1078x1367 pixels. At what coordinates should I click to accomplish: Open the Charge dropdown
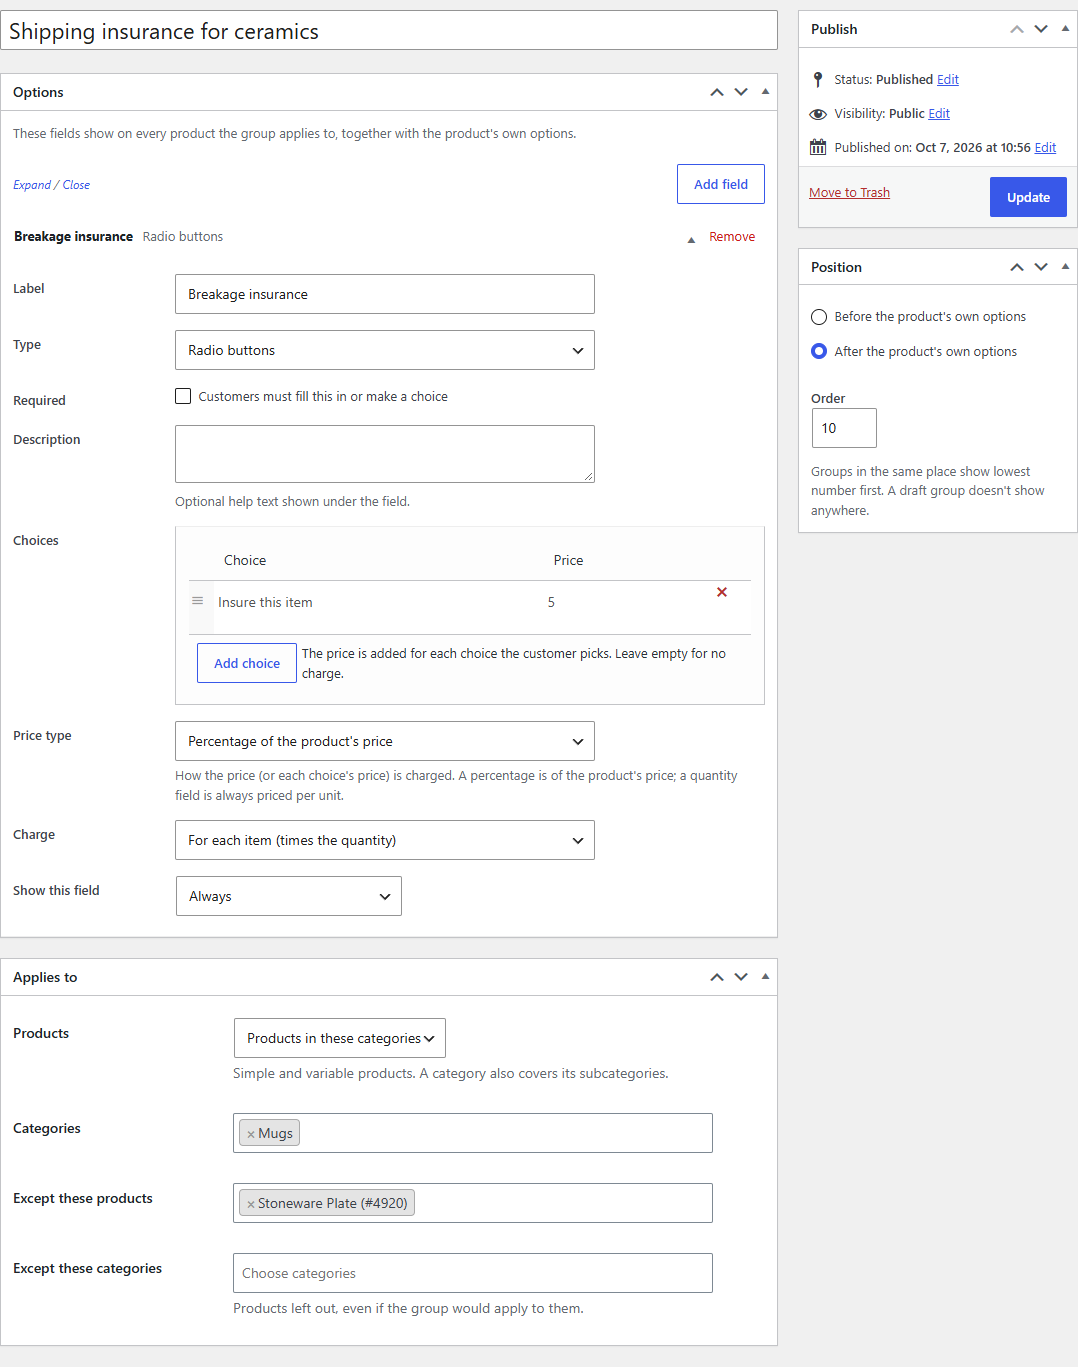[385, 840]
